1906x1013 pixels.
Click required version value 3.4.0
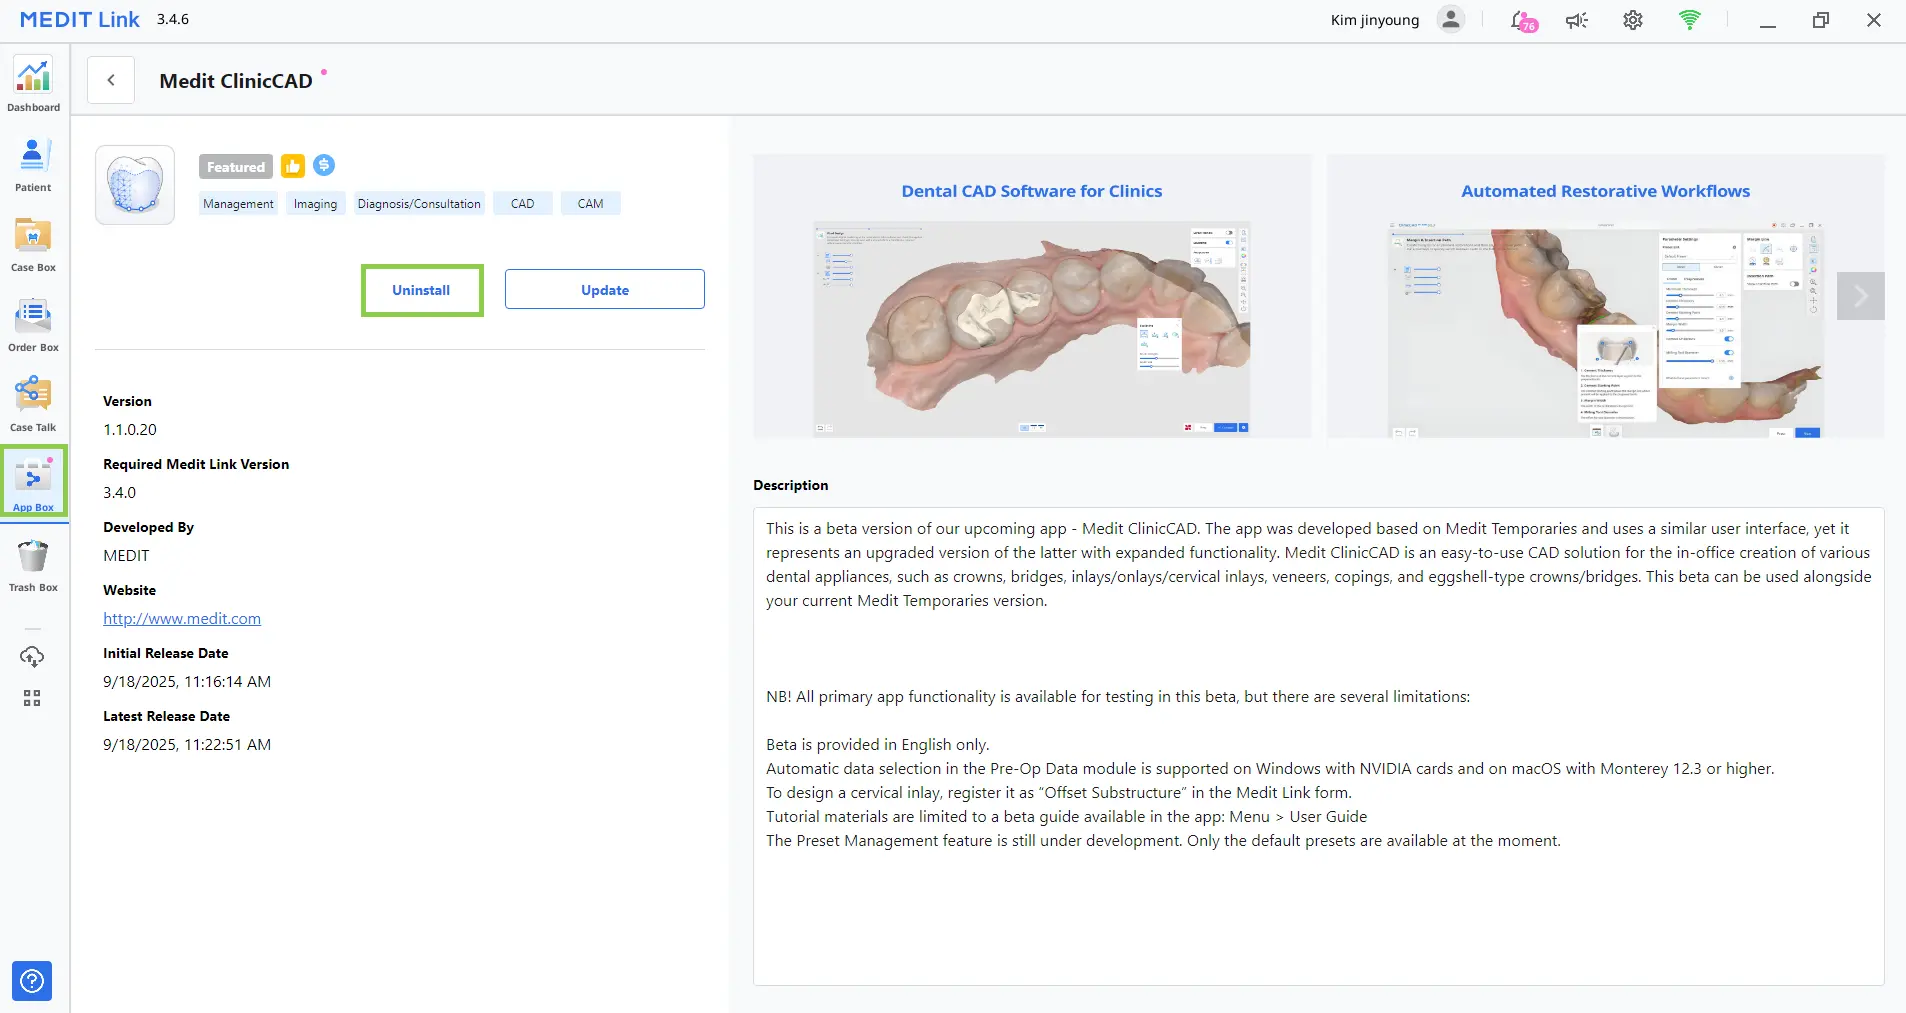pyautogui.click(x=119, y=492)
